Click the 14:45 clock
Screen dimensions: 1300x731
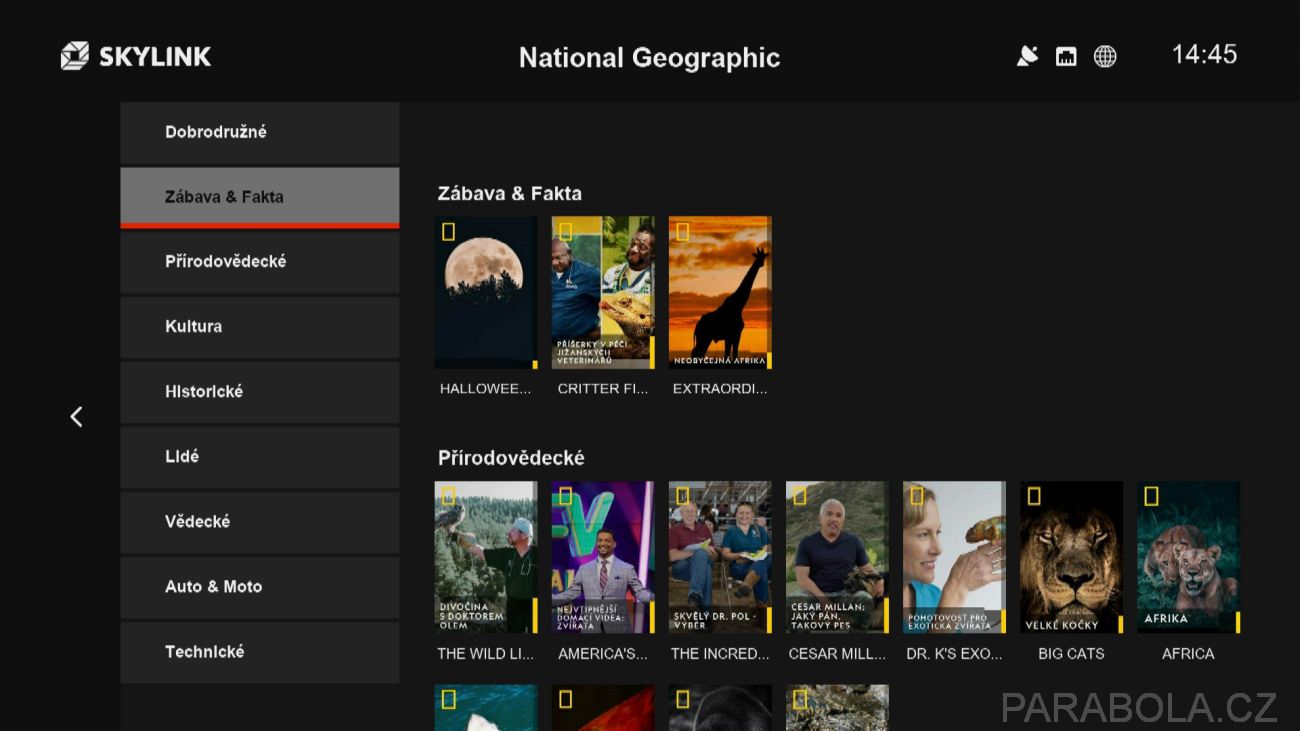click(x=1204, y=55)
